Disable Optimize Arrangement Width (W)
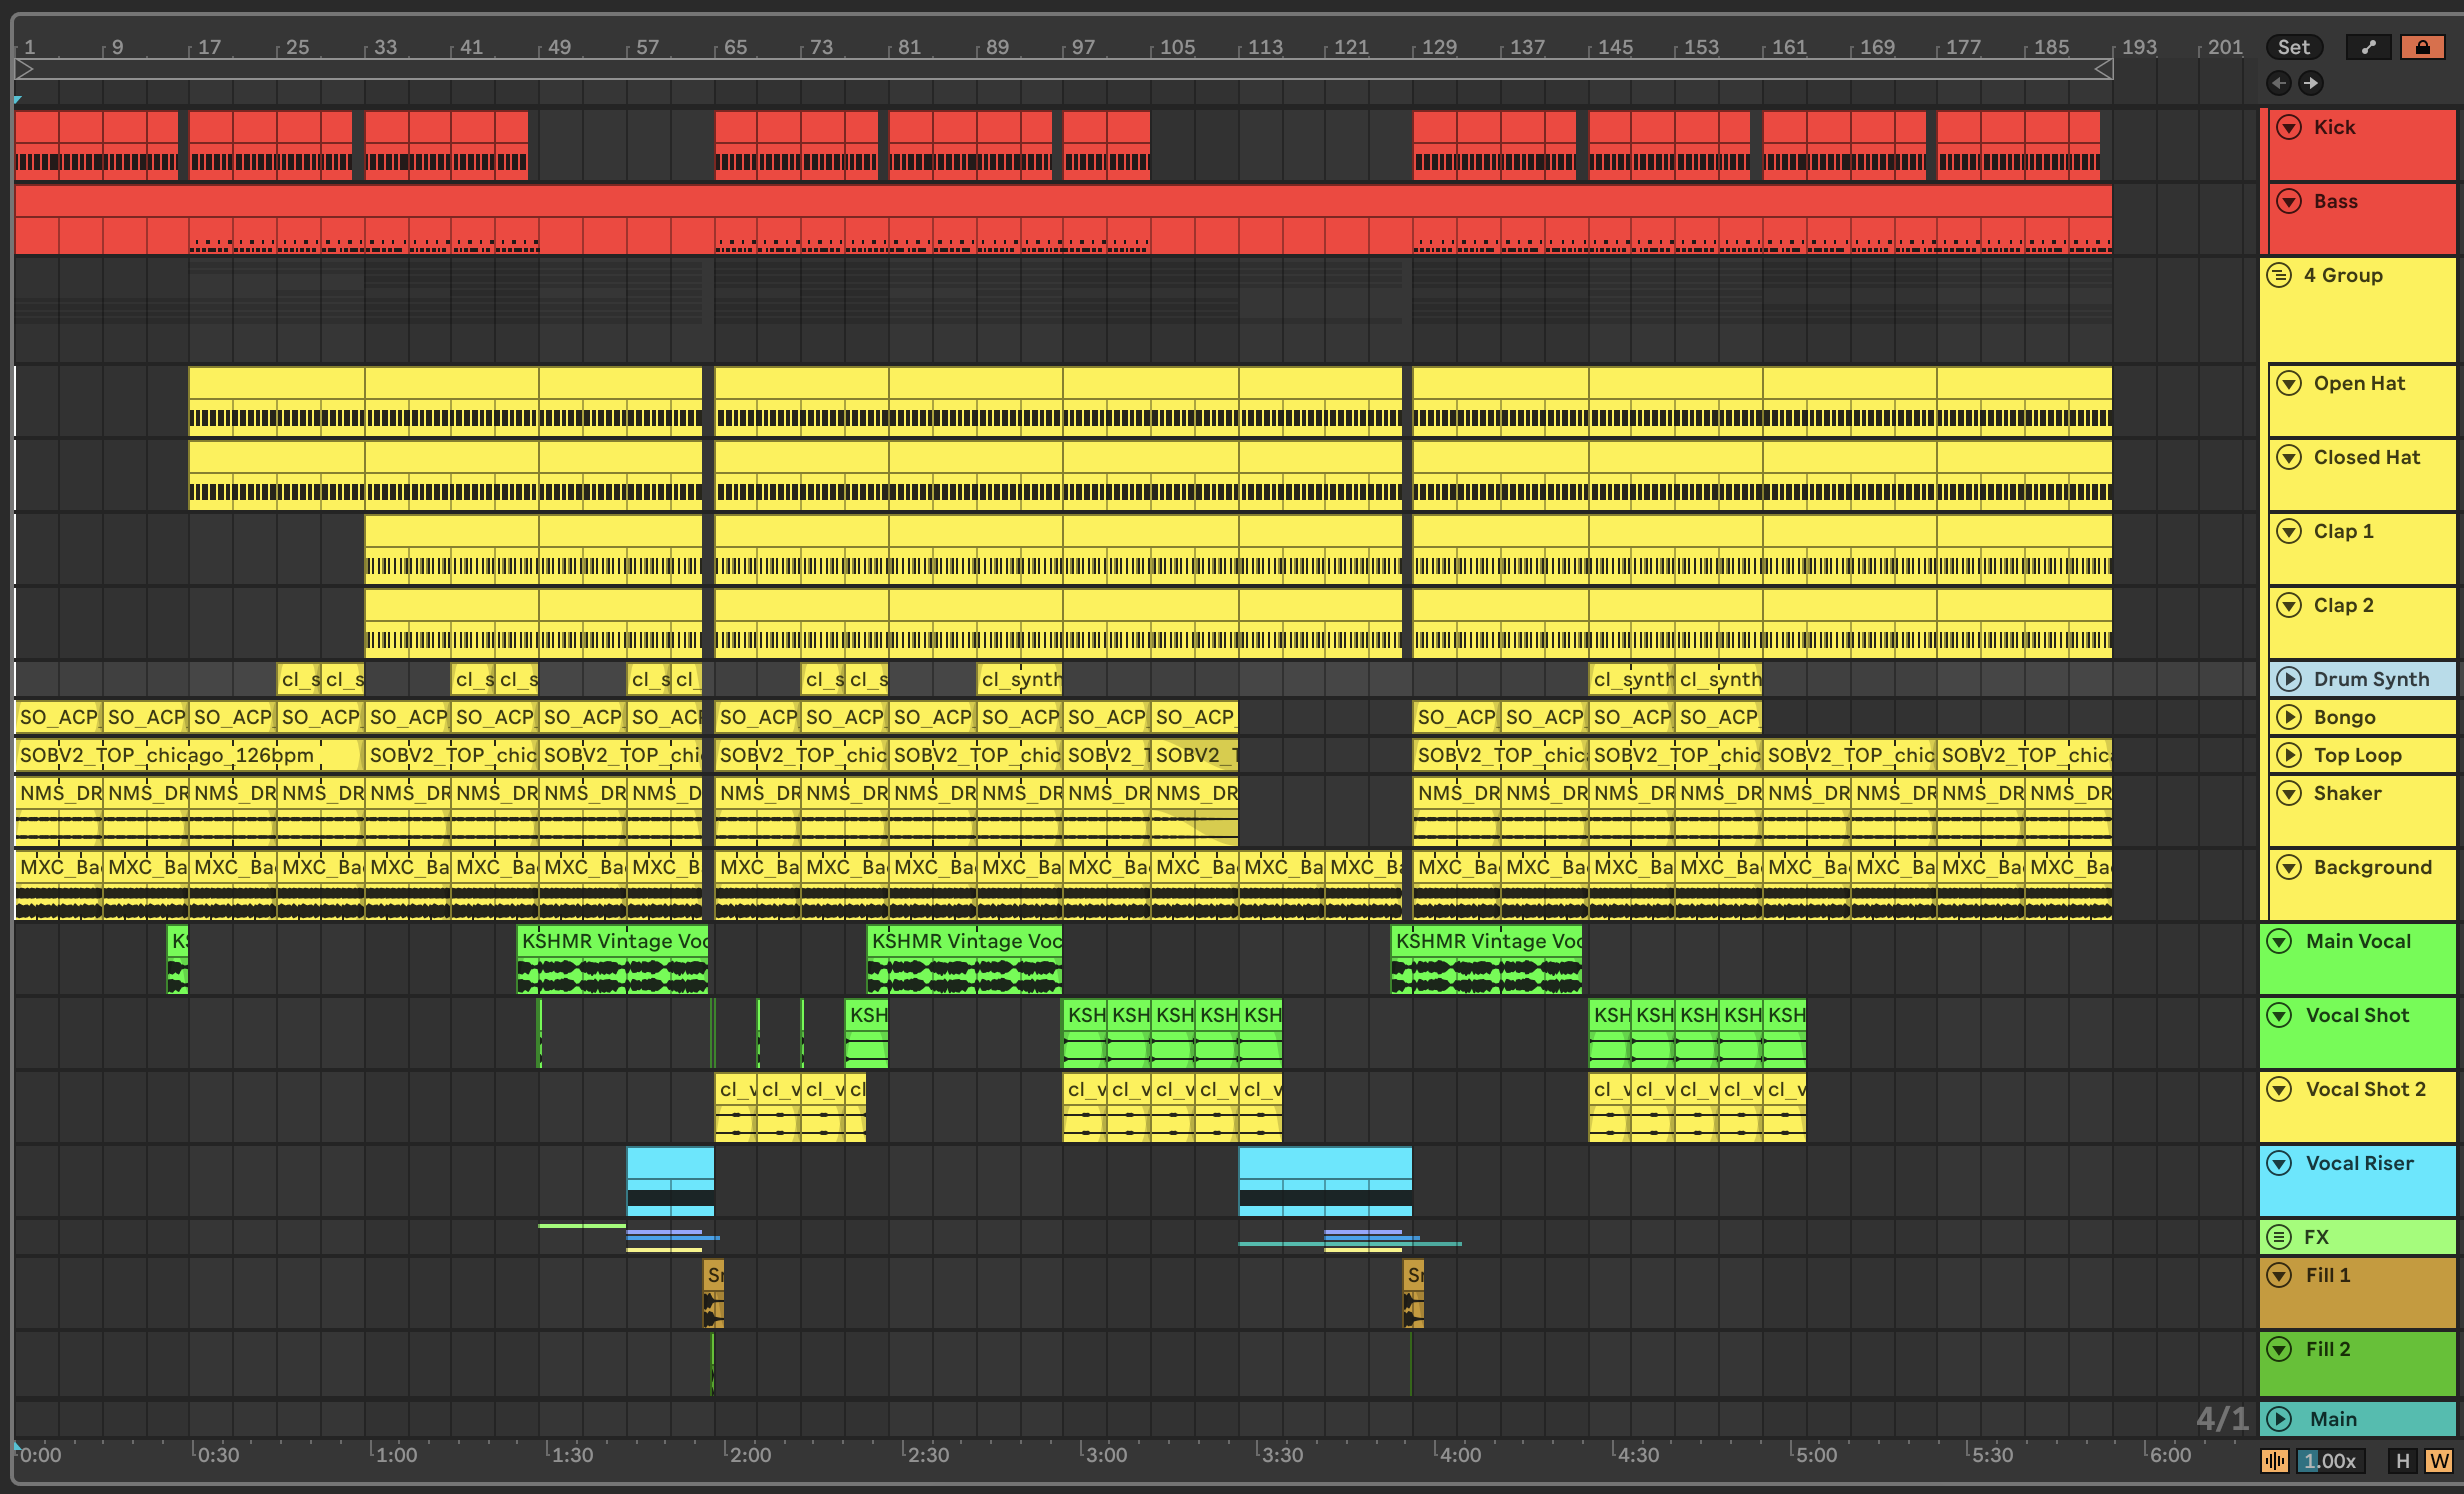The width and height of the screenshot is (2464, 1494). tap(2439, 1461)
